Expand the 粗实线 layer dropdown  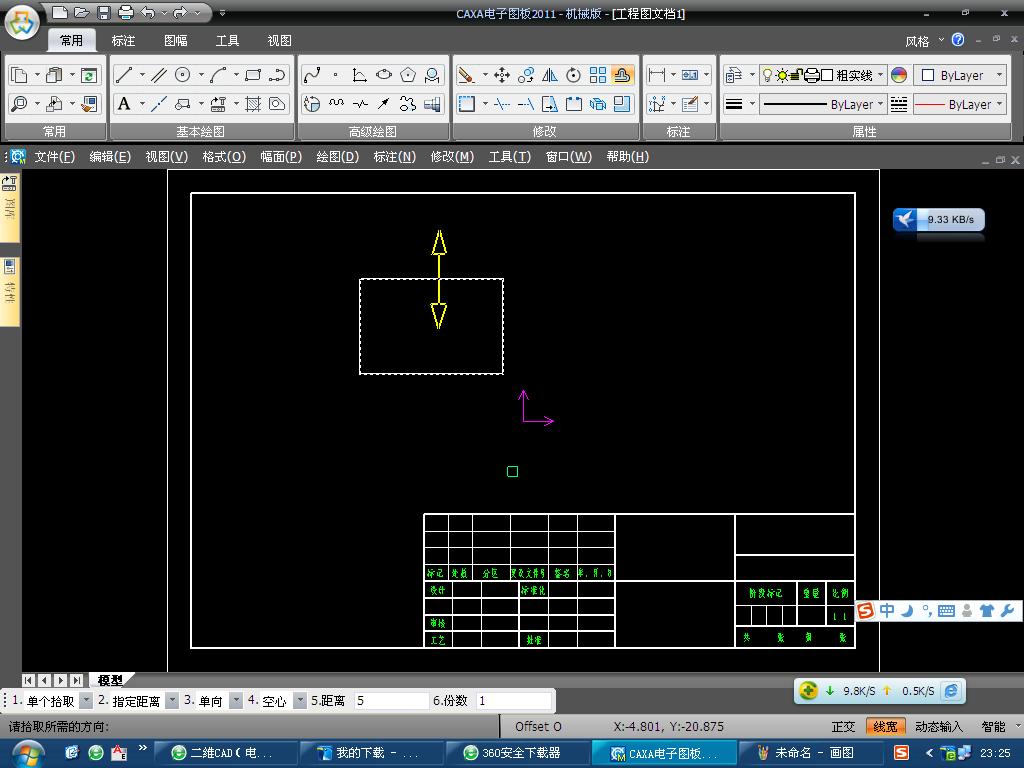point(880,76)
